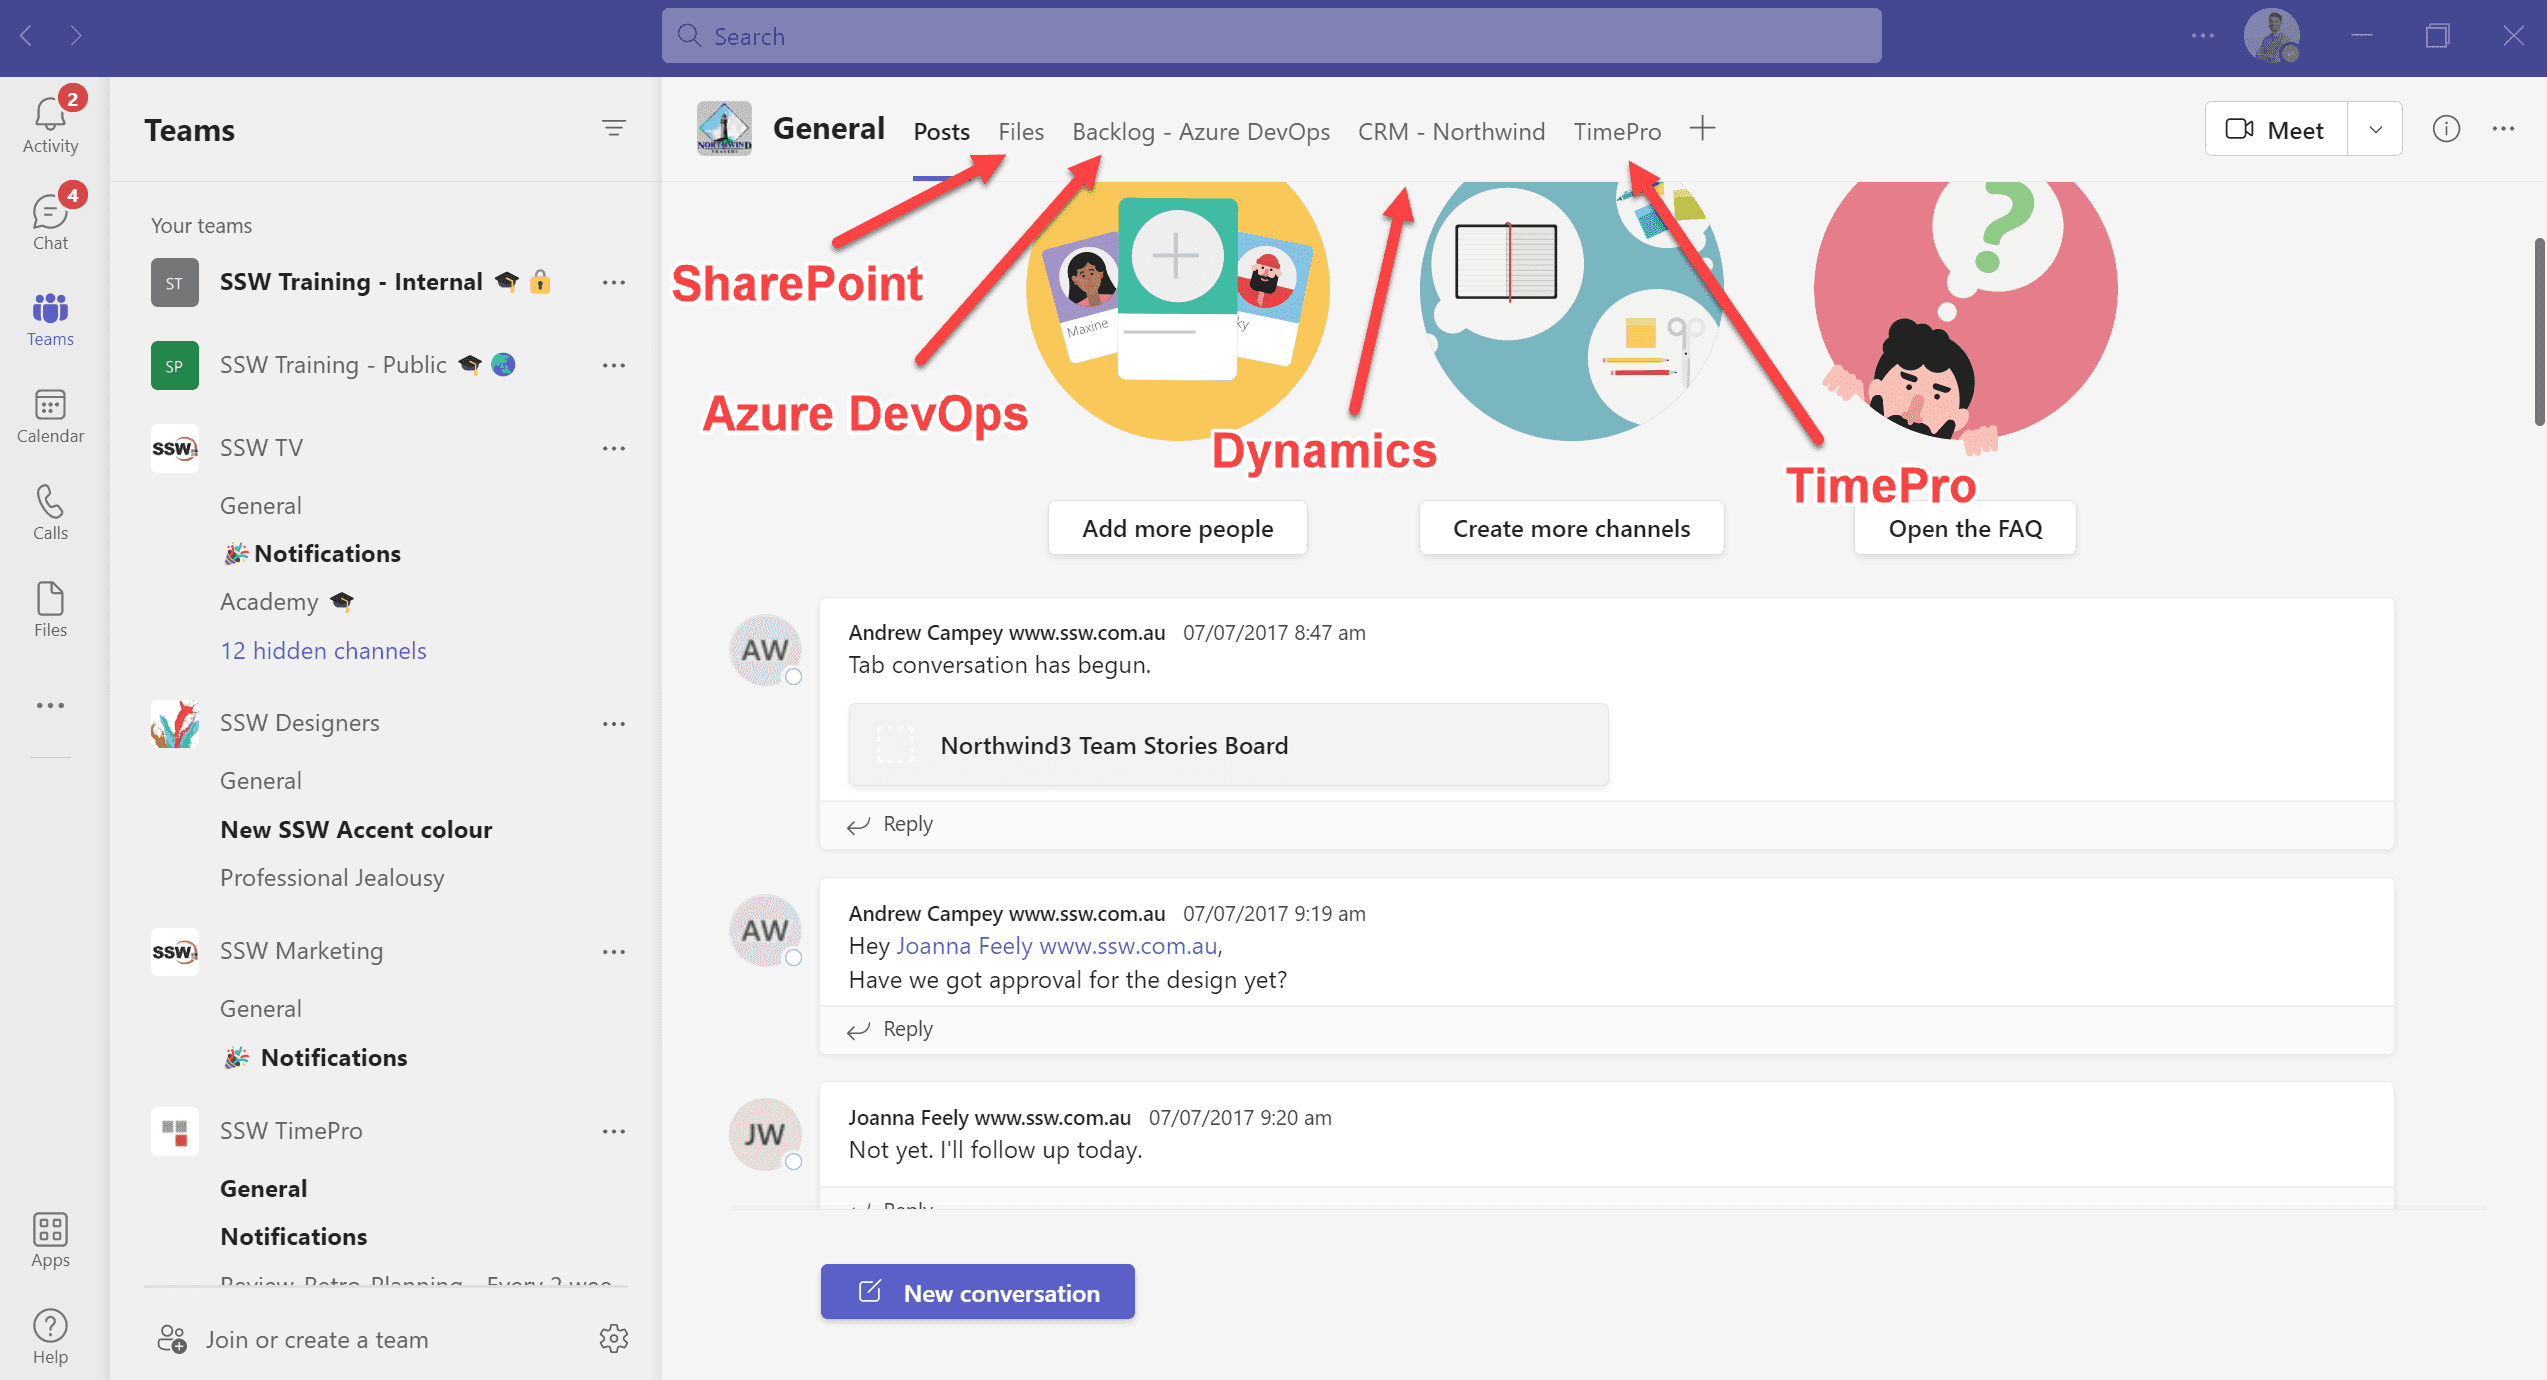Screen dimensions: 2547x1380
Task: Switch to the Files tab
Action: (x=1020, y=131)
